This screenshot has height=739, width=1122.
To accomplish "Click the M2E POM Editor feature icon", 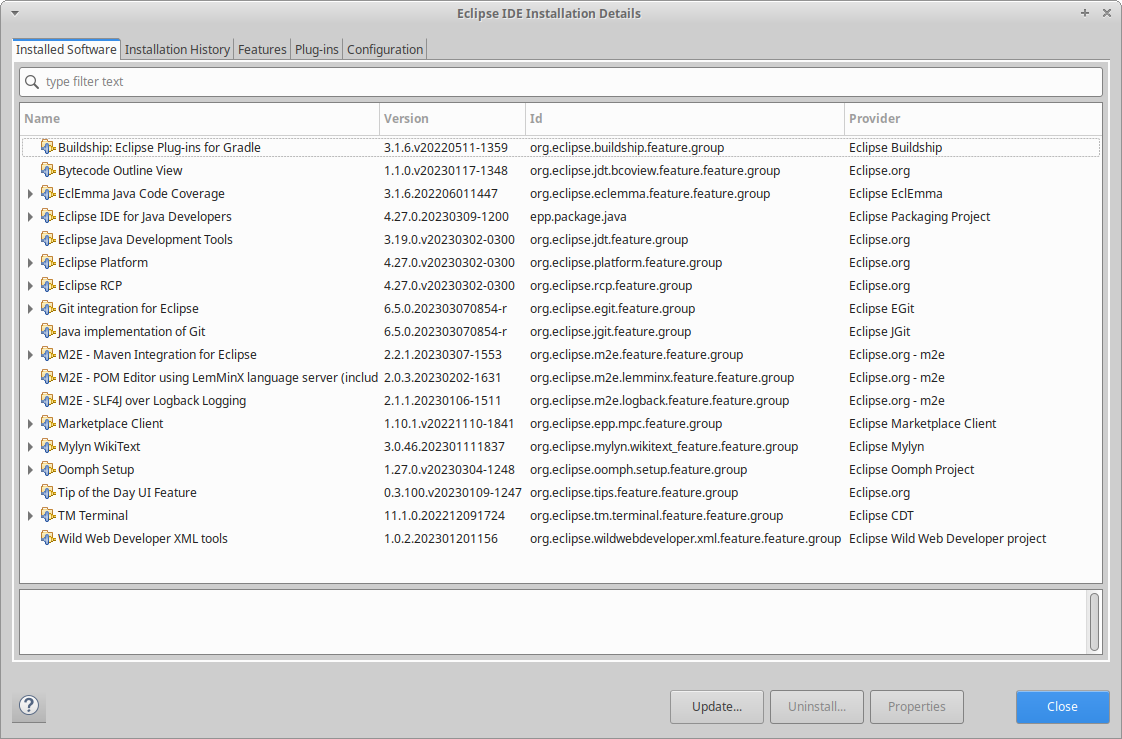I will [48, 376].
